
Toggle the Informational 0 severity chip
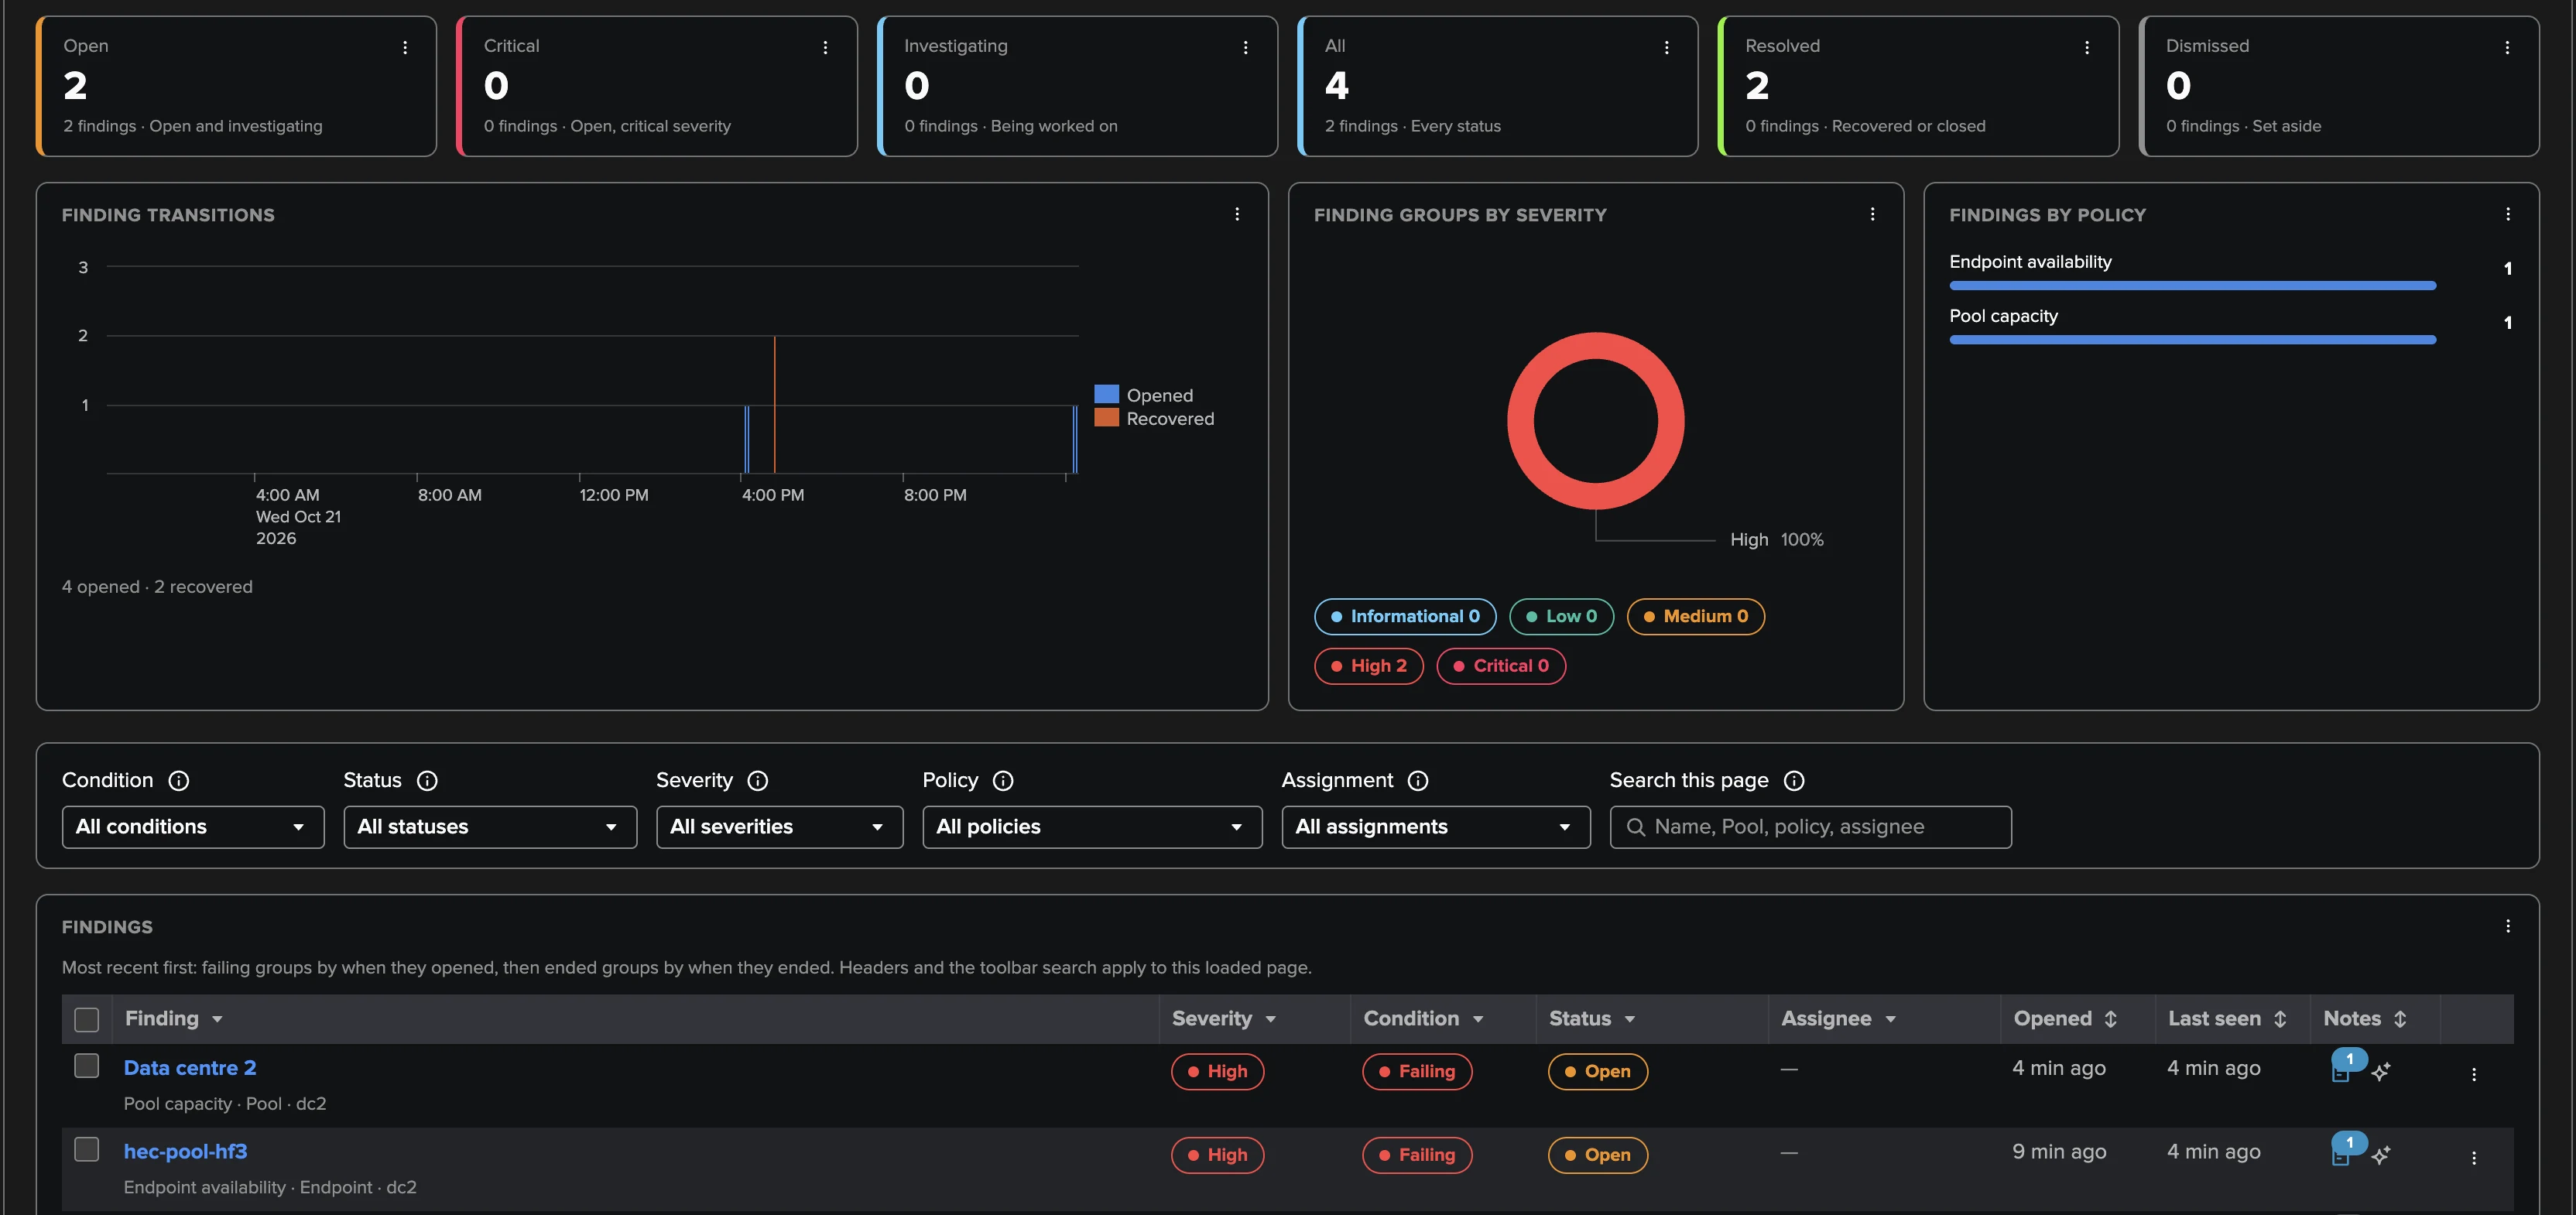pos(1405,616)
